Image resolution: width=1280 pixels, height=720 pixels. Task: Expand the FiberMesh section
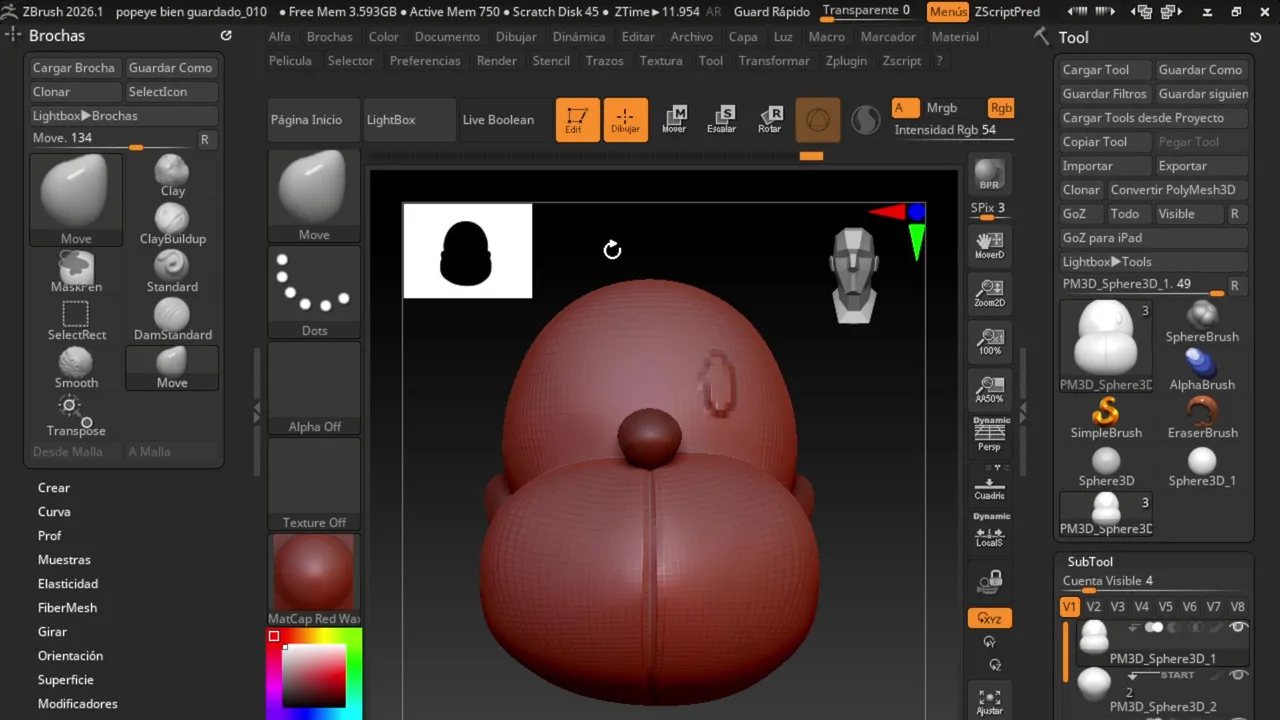[67, 608]
